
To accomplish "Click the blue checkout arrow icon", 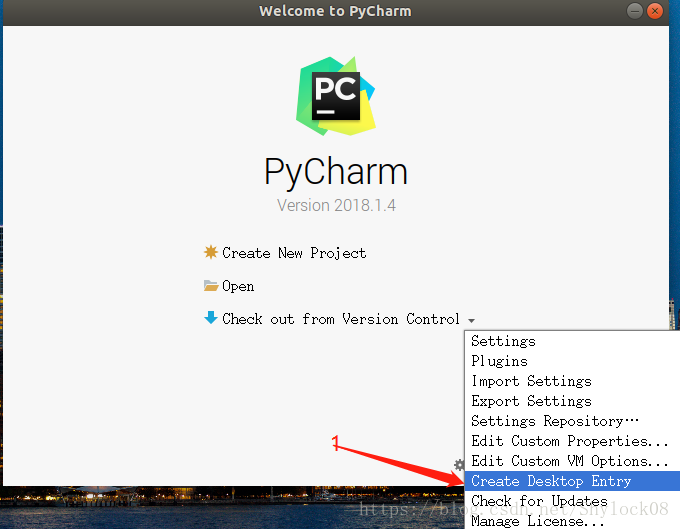I will coord(211,318).
